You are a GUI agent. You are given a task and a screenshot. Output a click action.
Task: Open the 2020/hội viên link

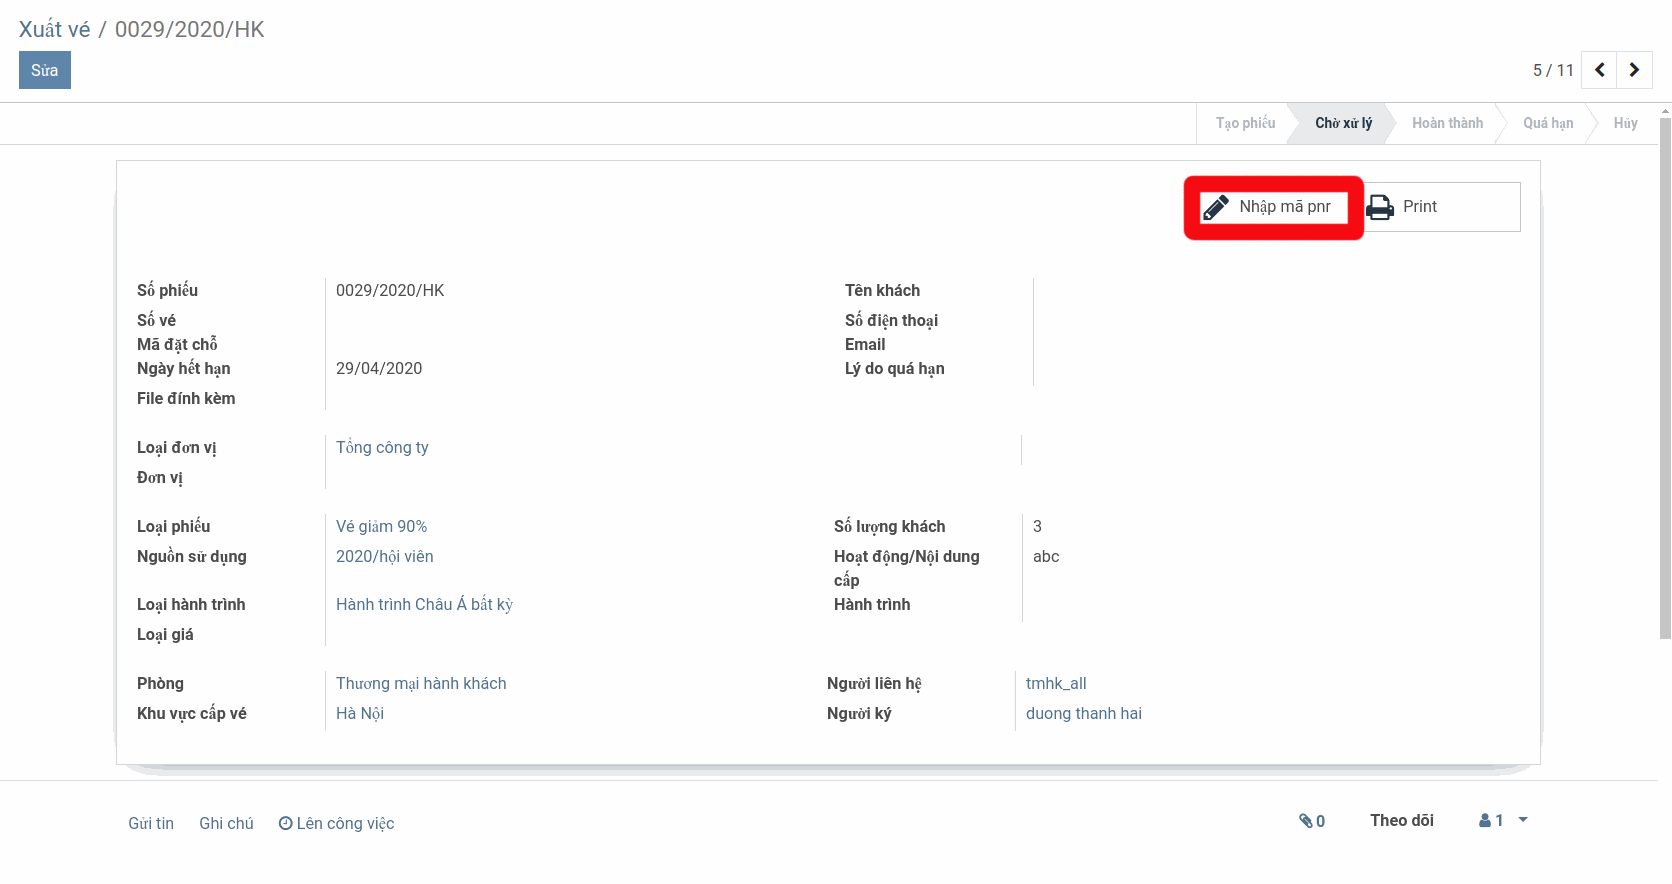384,556
